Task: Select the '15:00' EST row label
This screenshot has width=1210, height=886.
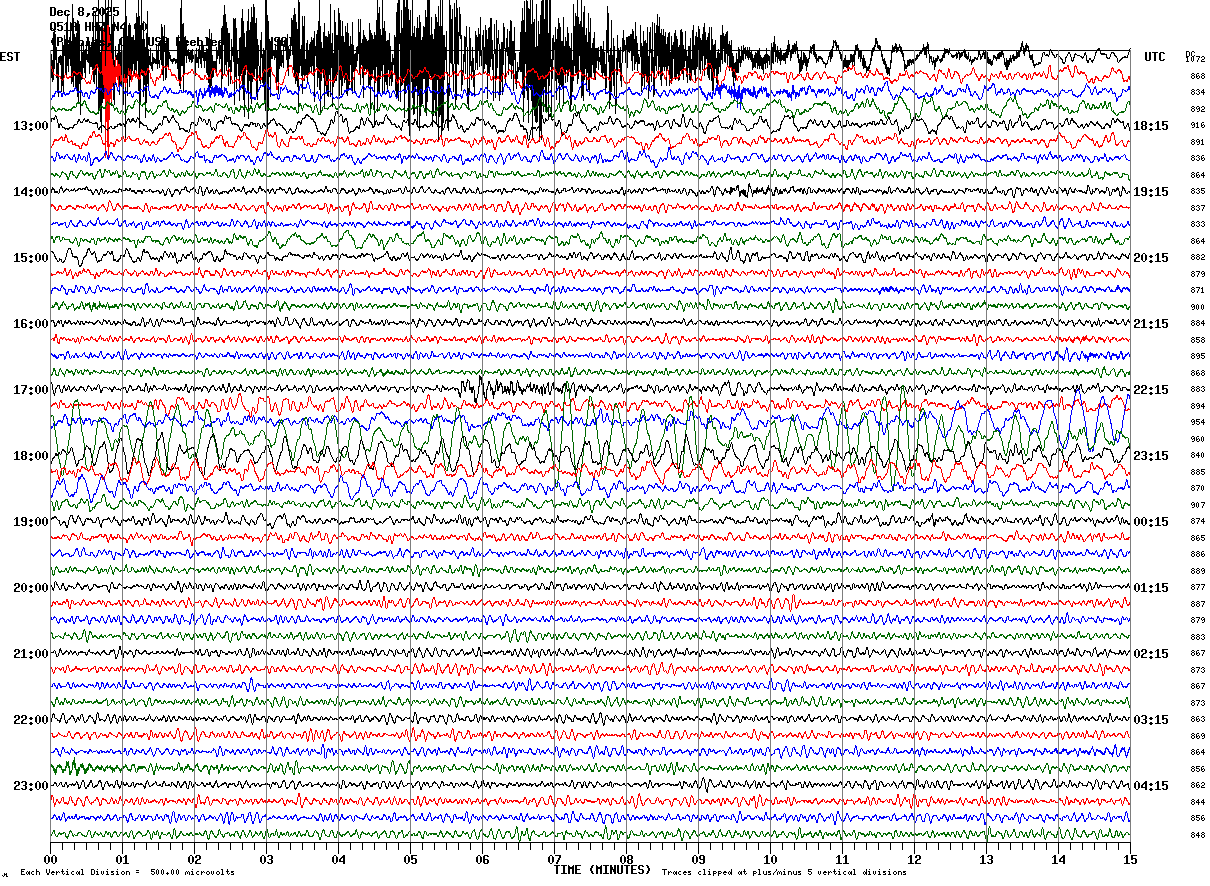Action: click(31, 258)
